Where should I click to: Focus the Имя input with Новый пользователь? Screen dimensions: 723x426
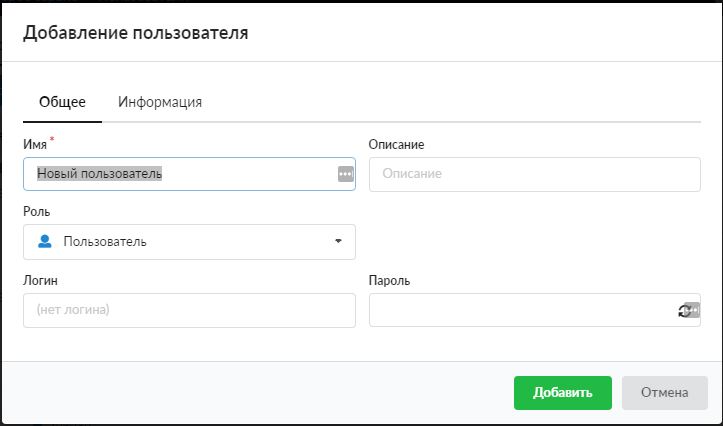pyautogui.click(x=180, y=174)
